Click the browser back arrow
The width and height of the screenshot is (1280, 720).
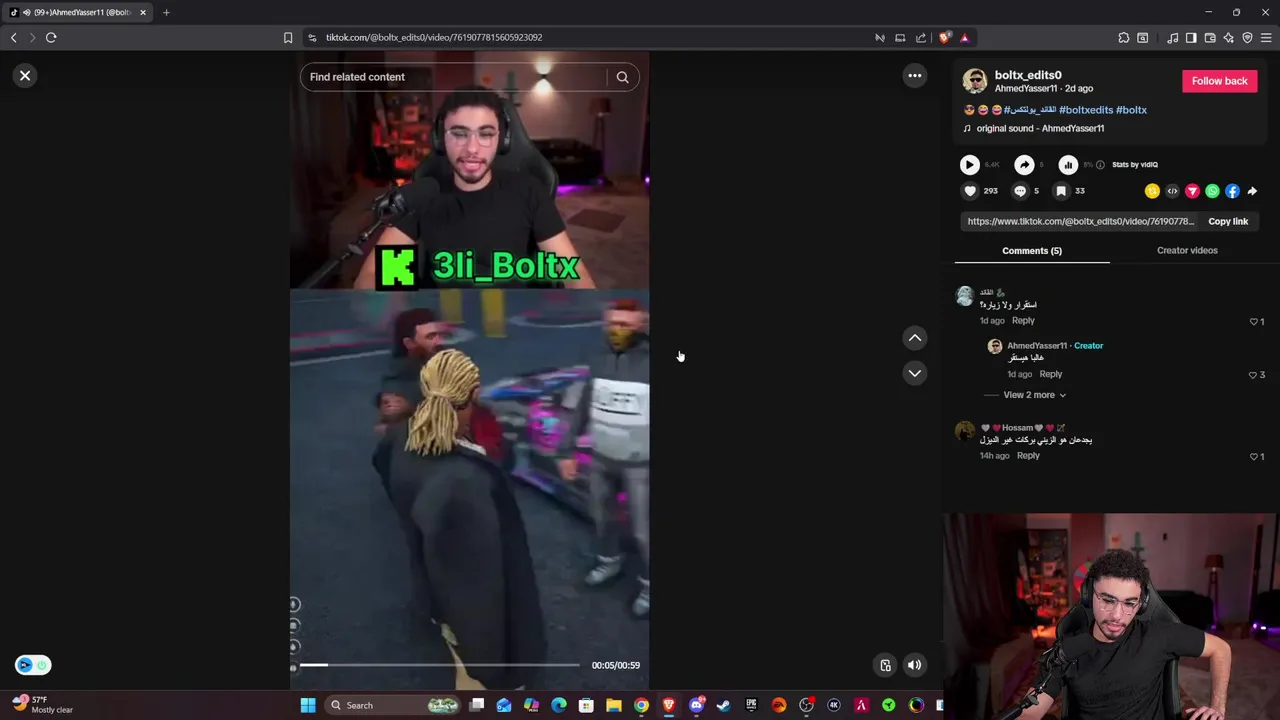13,38
